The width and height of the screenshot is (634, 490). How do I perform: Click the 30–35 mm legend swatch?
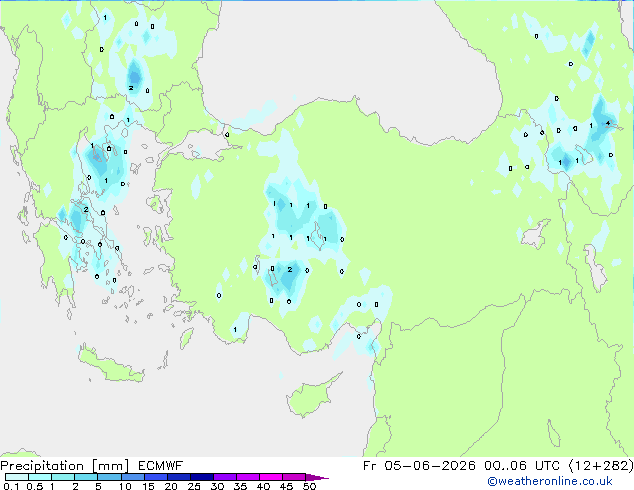tap(224, 477)
